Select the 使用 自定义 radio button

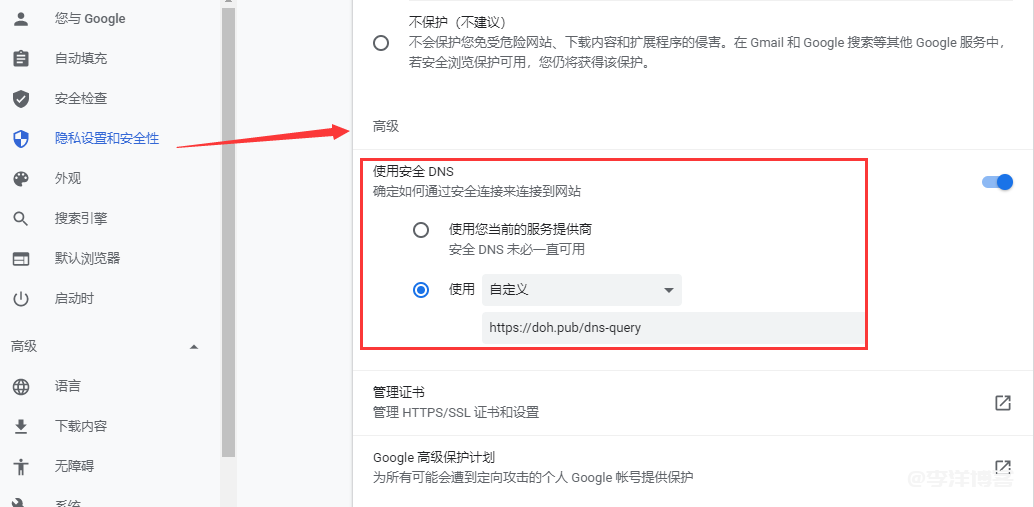click(421, 290)
